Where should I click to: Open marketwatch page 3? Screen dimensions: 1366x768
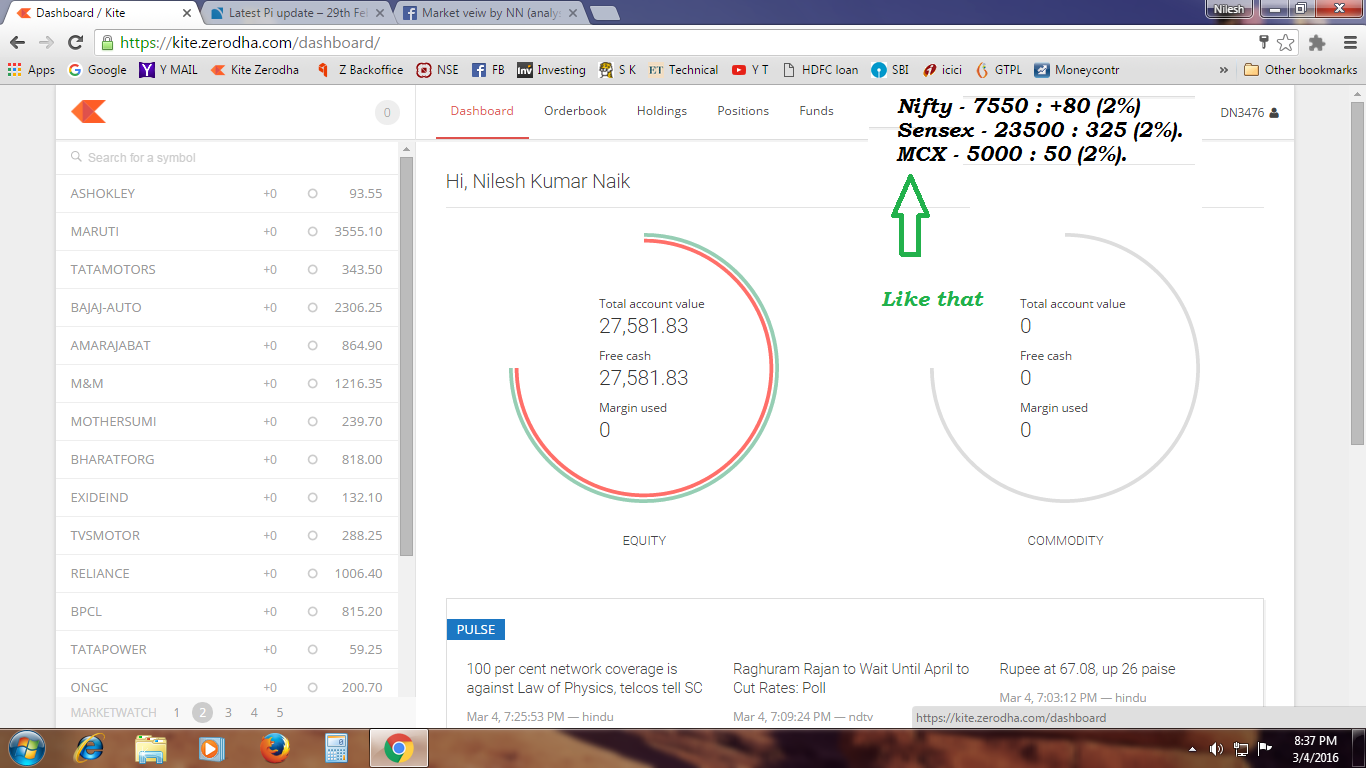[x=228, y=713]
